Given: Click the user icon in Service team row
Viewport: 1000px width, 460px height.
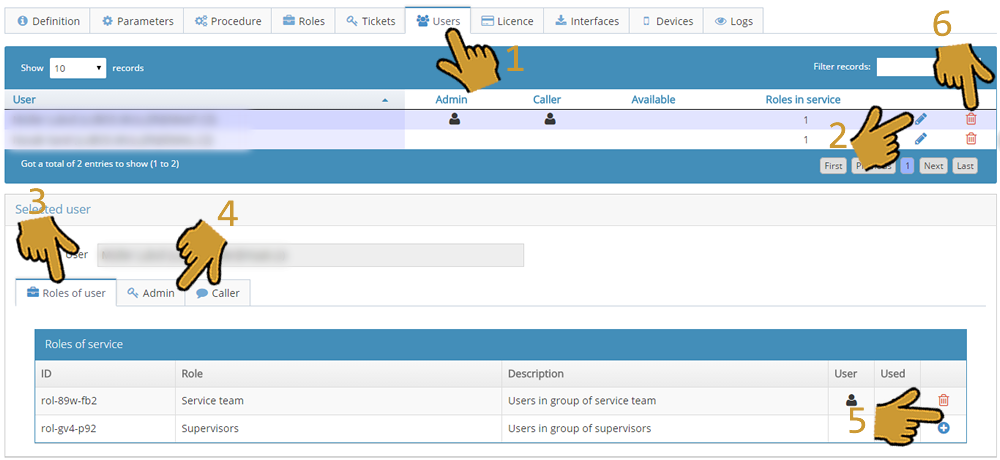Looking at the screenshot, I should click(851, 401).
